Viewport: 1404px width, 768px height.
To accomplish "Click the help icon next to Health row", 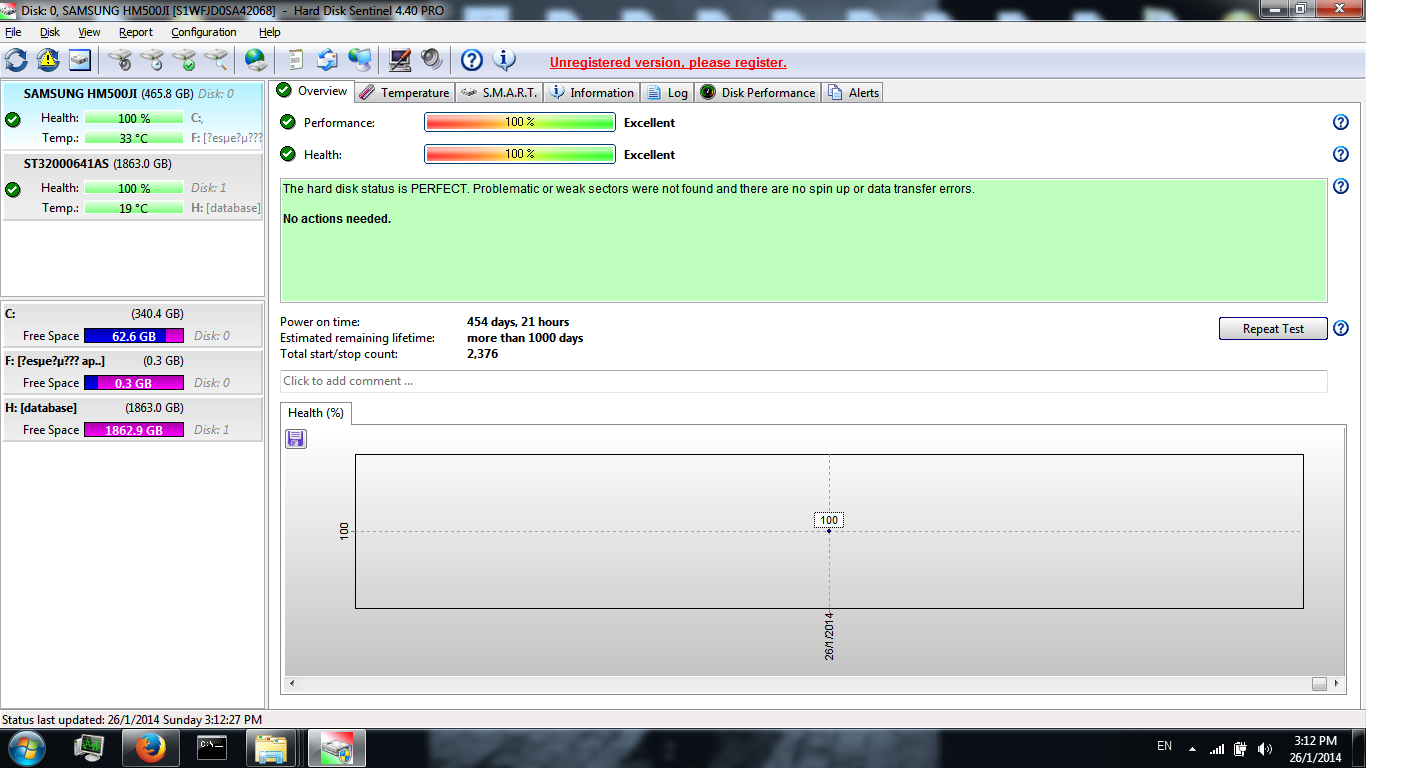I will coord(1341,154).
